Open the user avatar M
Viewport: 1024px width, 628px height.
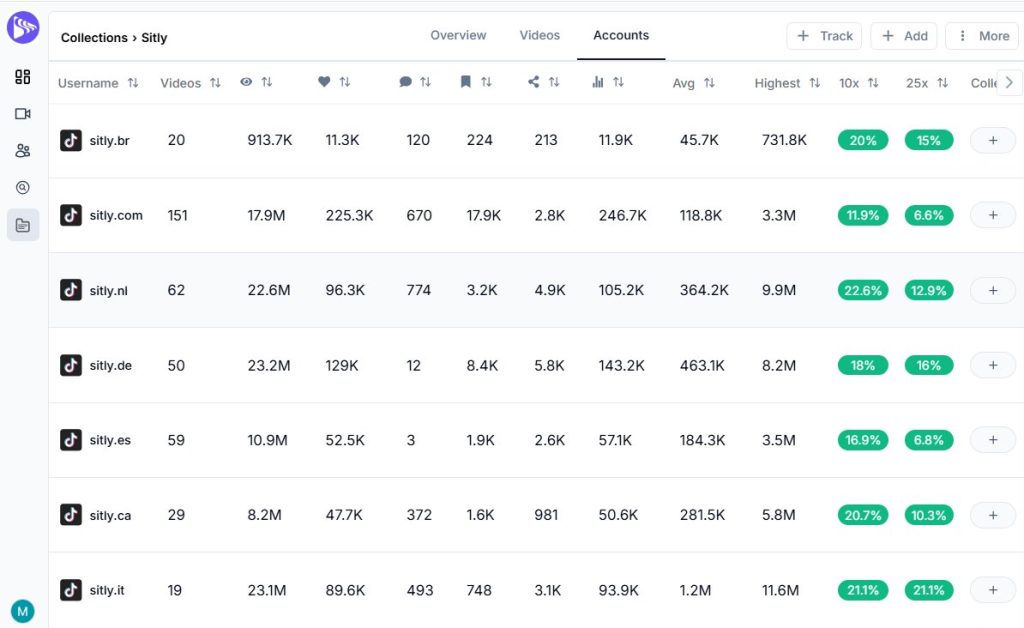pyautogui.click(x=22, y=610)
